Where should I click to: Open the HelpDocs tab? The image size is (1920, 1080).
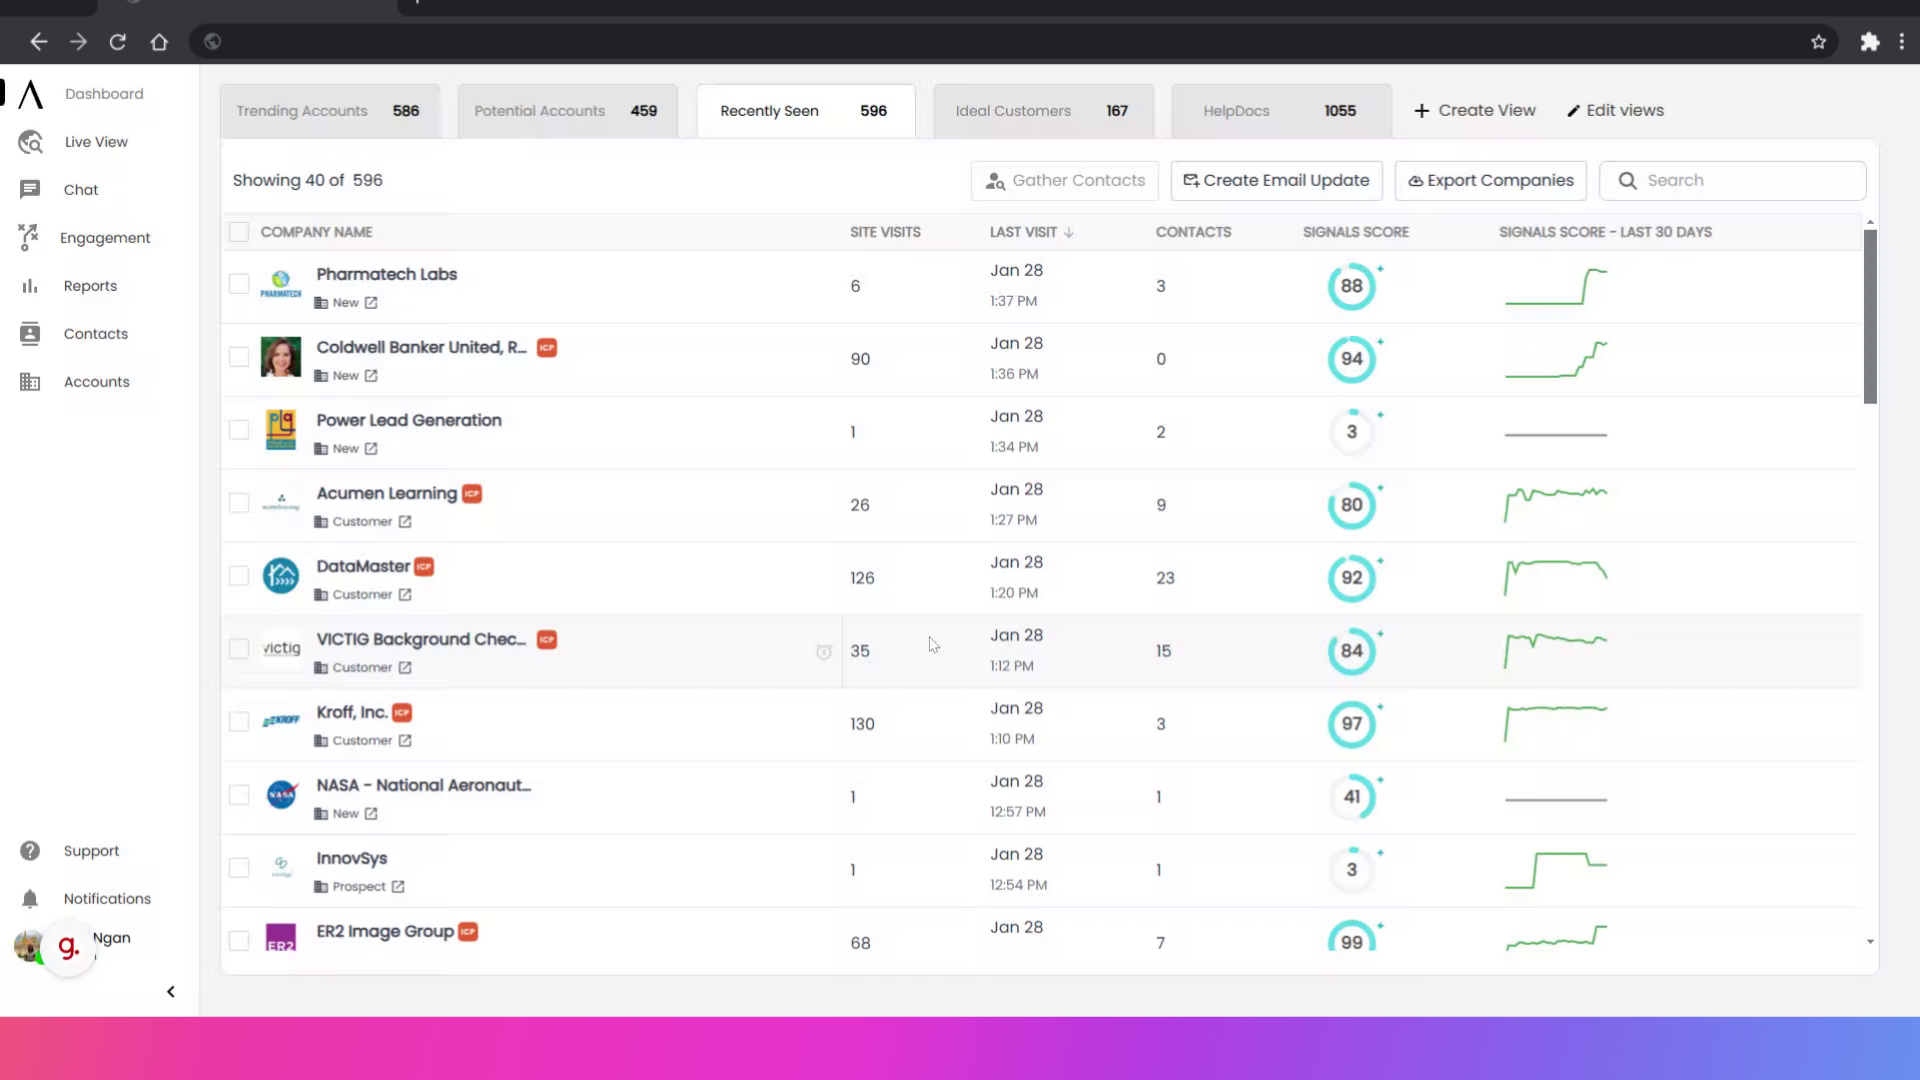click(1281, 111)
